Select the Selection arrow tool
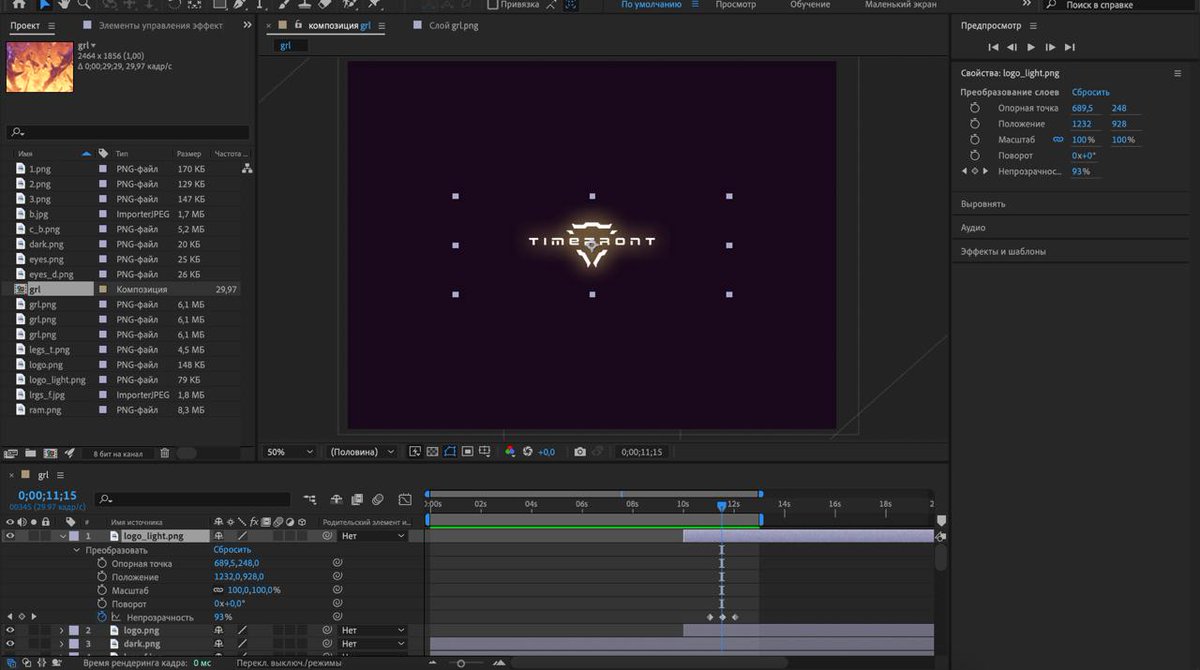This screenshot has height=670, width=1200. coord(46,4)
